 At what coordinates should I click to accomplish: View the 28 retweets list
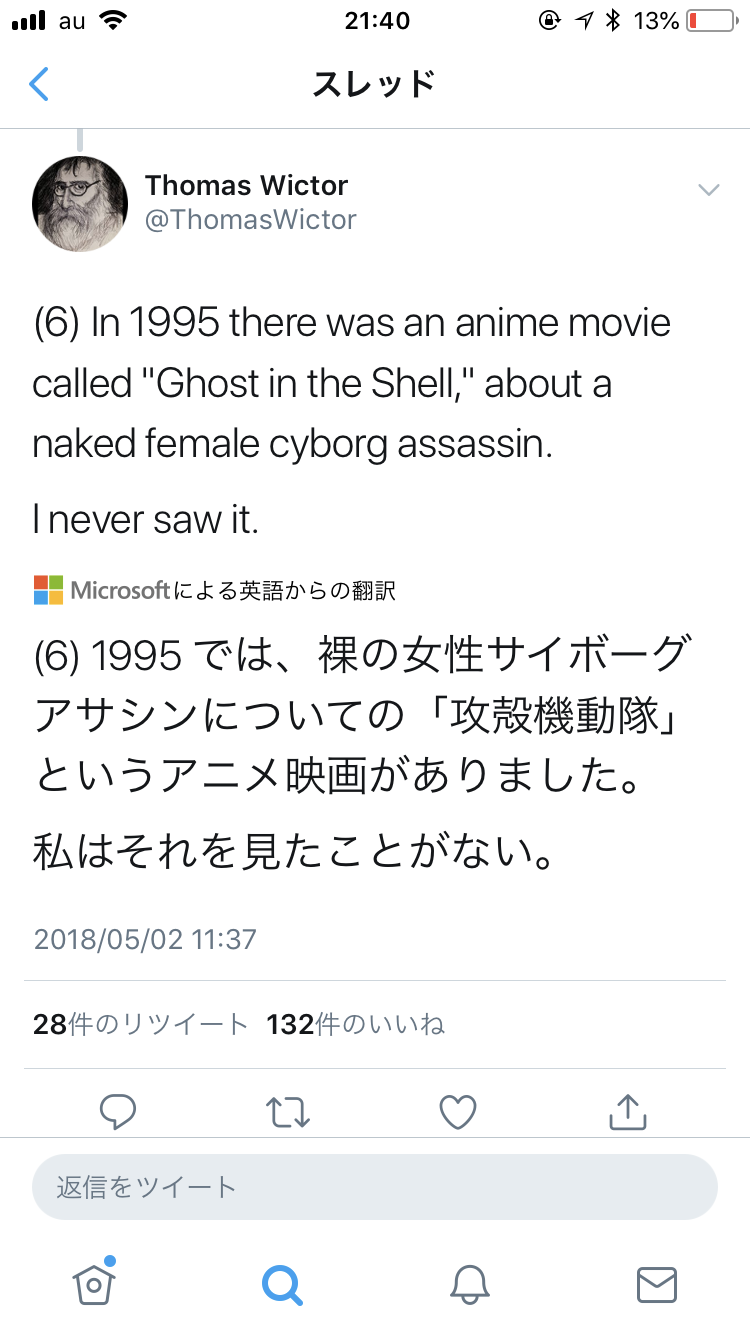(x=140, y=1024)
